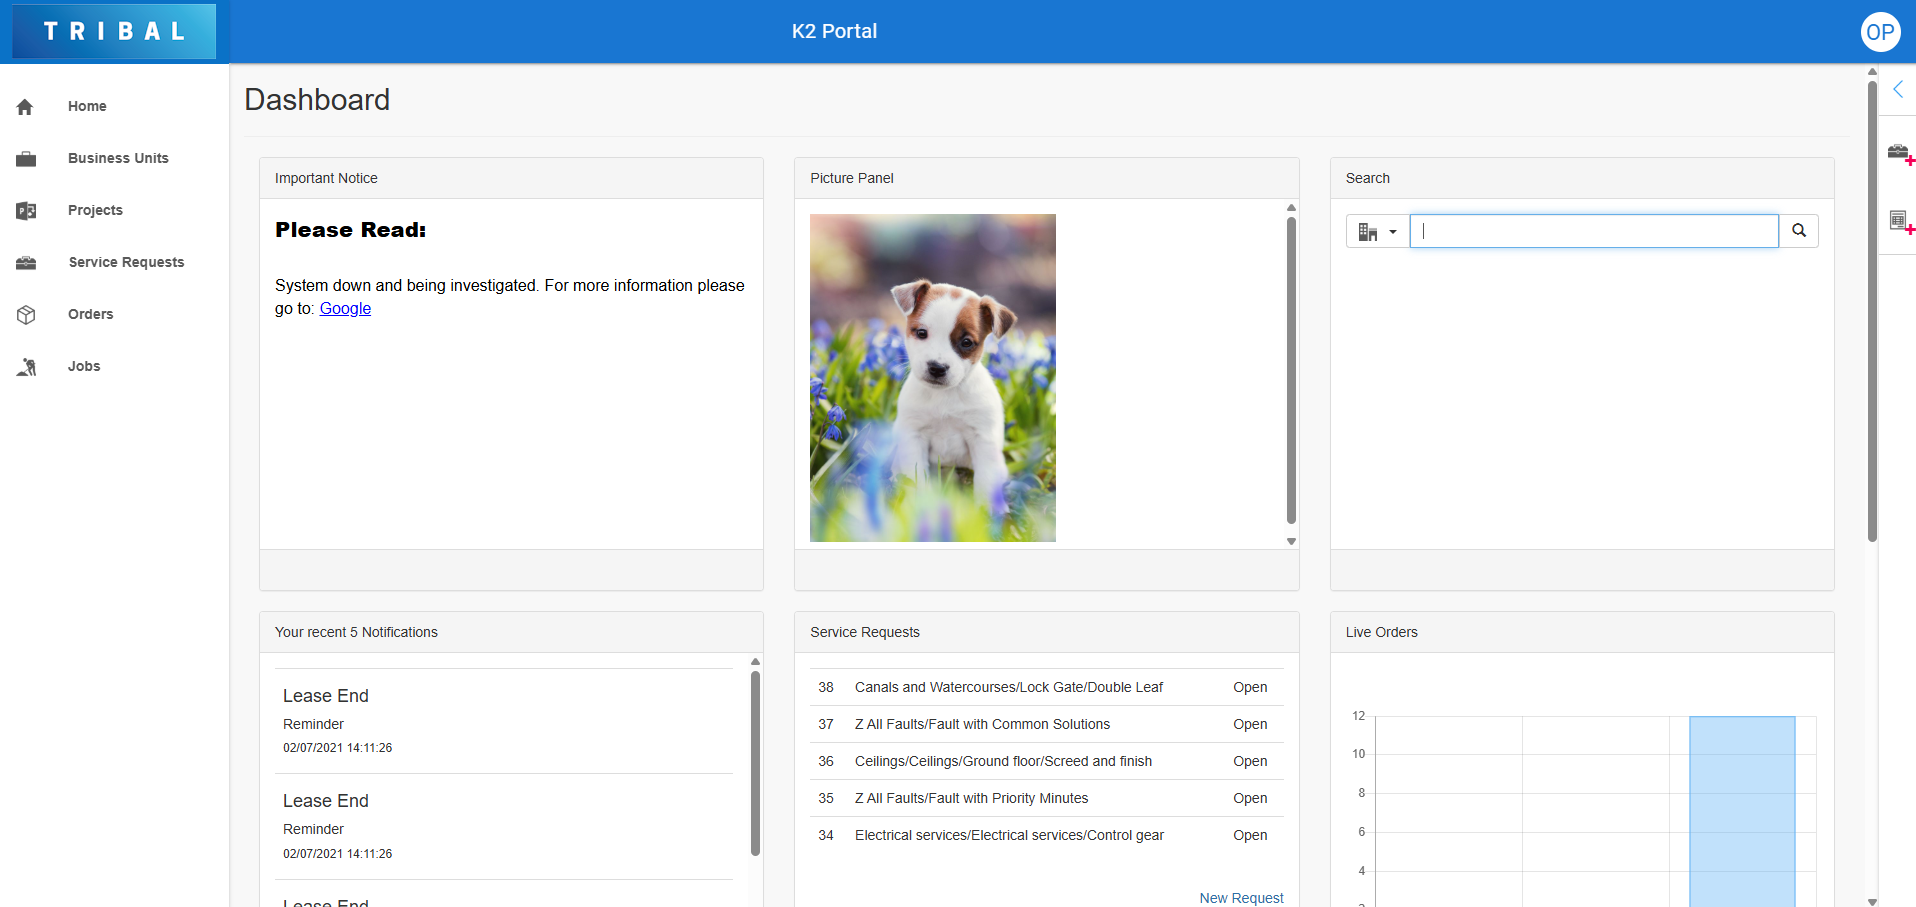This screenshot has width=1916, height=907.
Task: Open request 36 Ceilings Ground floor
Action: tap(1047, 761)
